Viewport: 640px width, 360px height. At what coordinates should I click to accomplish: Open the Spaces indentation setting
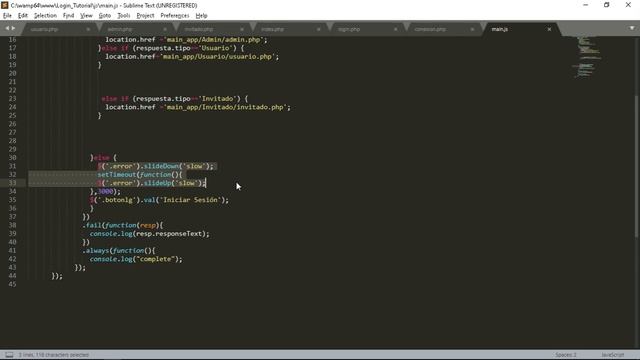(566, 355)
